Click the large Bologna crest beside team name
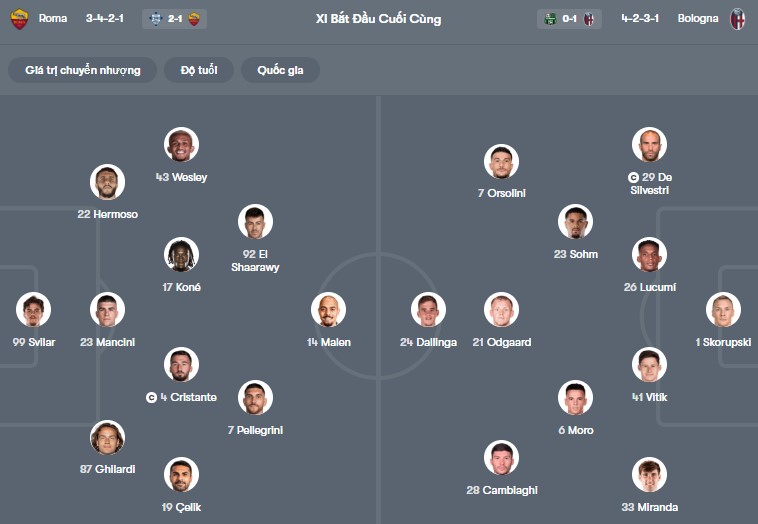Screen dimensions: 758x524 [738, 18]
